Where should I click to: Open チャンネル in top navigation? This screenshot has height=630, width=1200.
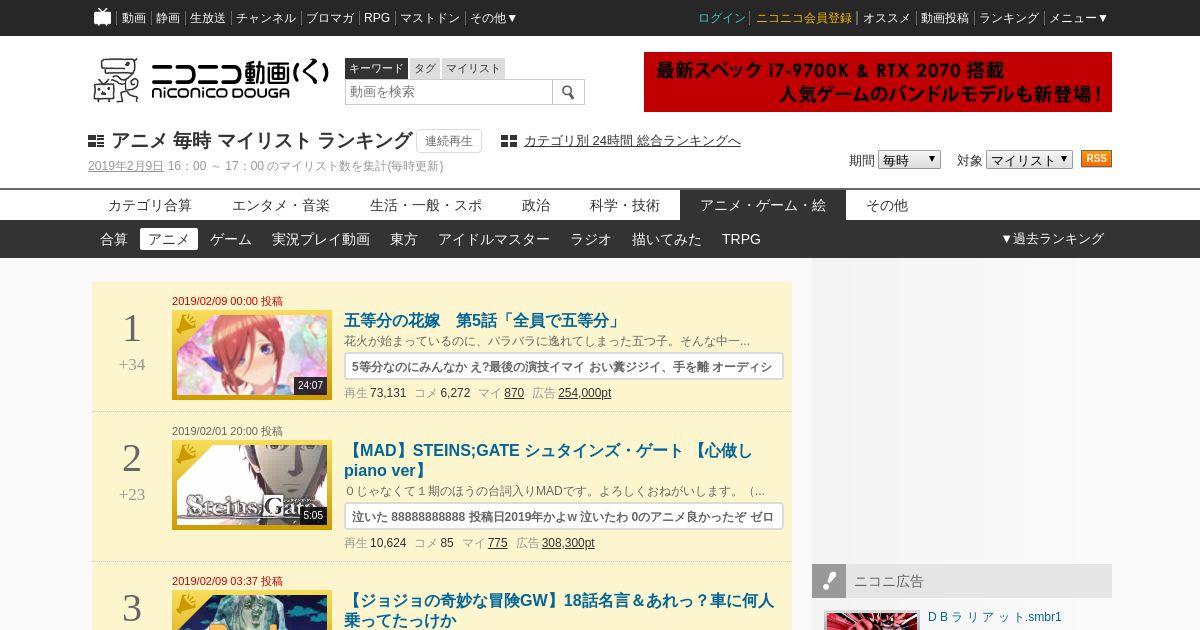(266, 18)
